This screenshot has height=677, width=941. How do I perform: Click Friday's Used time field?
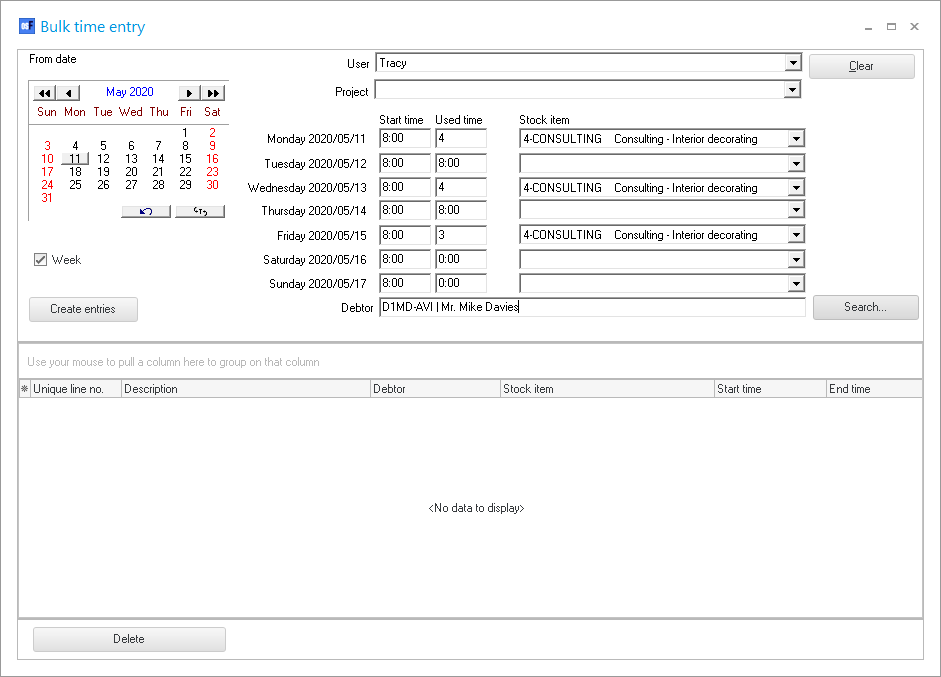pyautogui.click(x=460, y=235)
